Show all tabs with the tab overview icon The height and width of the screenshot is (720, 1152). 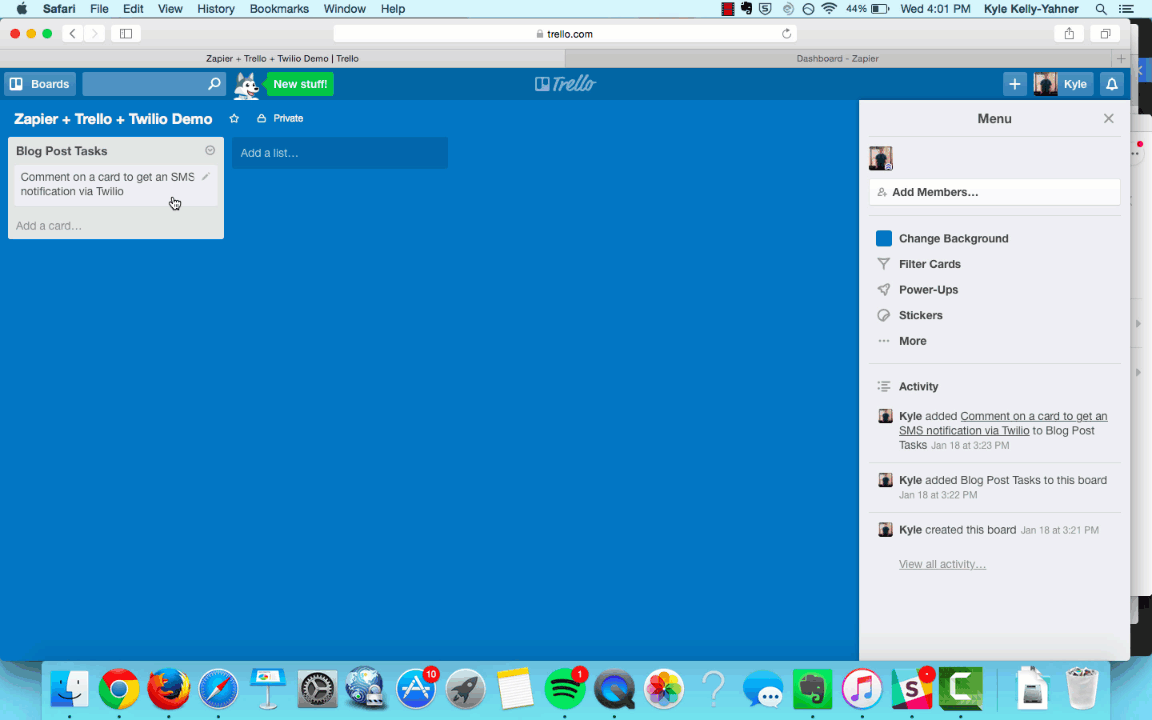point(1105,34)
